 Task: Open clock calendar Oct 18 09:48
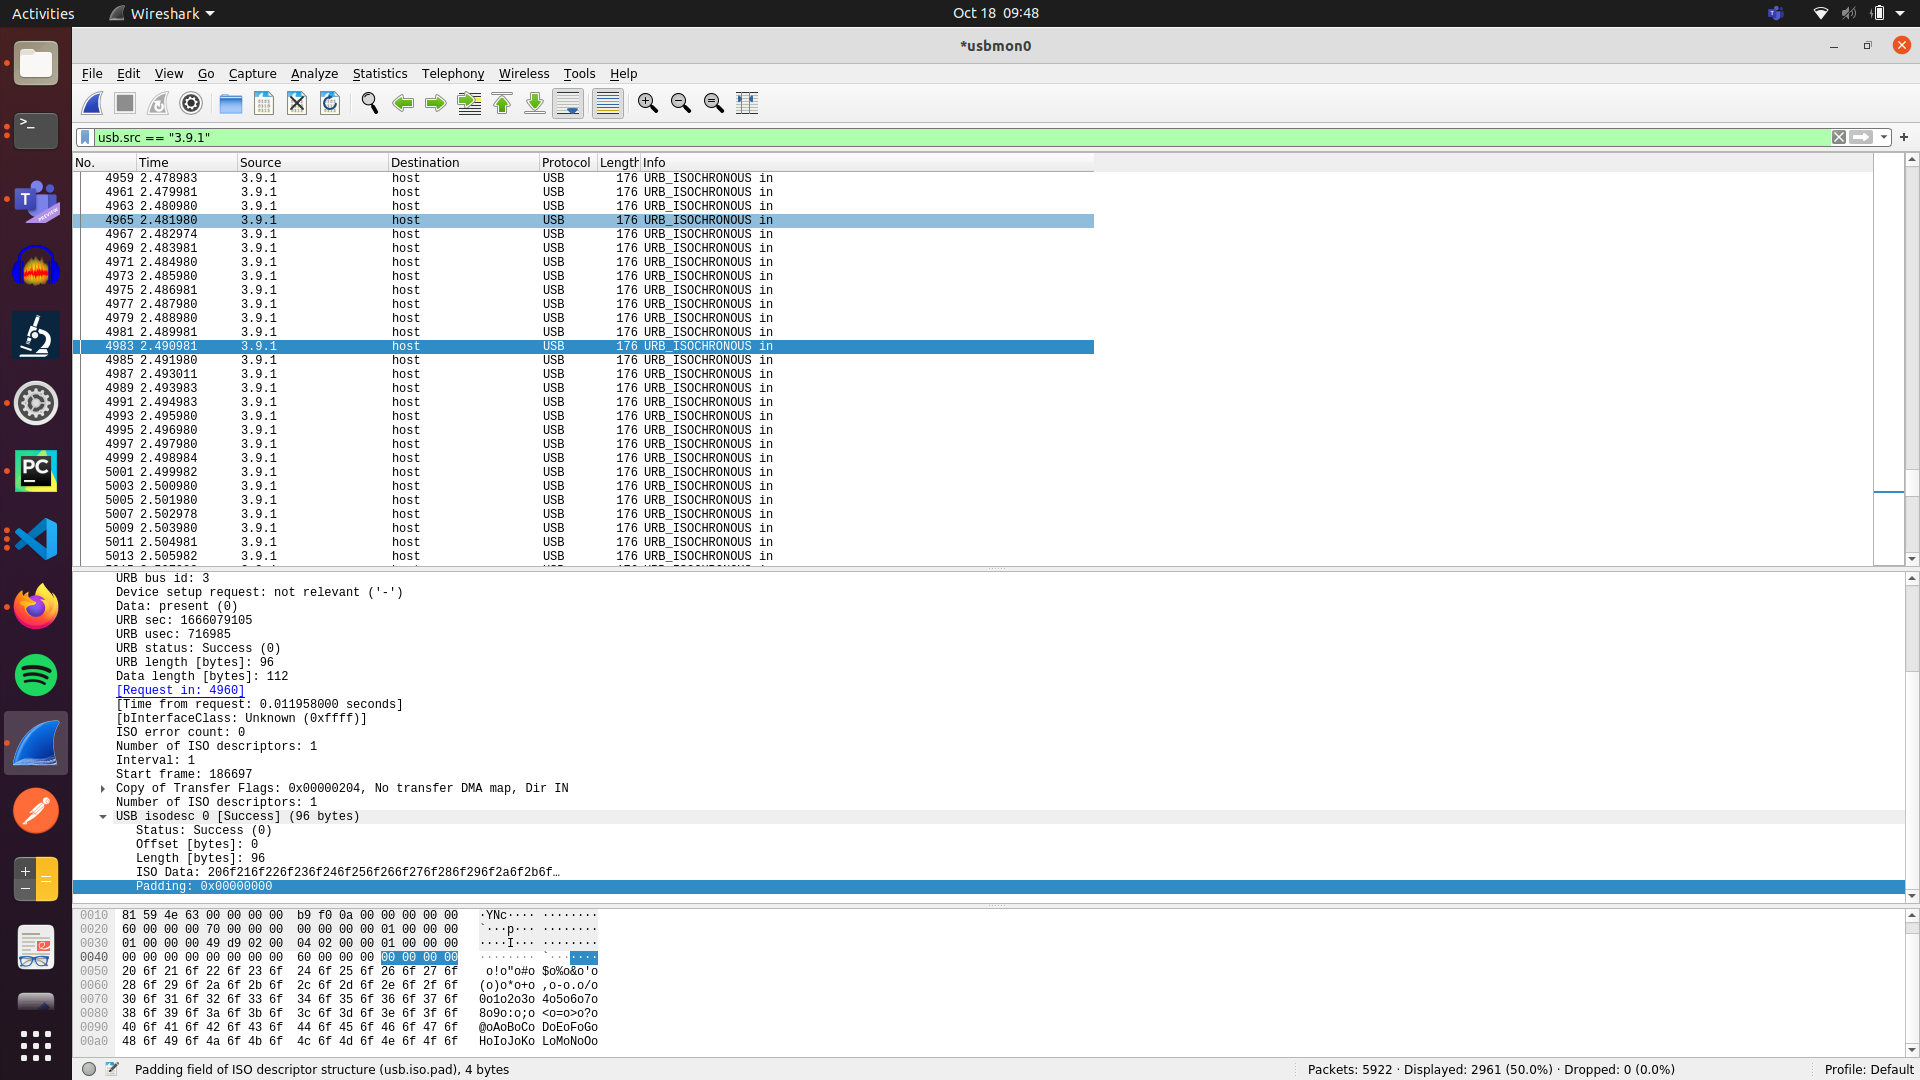tap(995, 13)
